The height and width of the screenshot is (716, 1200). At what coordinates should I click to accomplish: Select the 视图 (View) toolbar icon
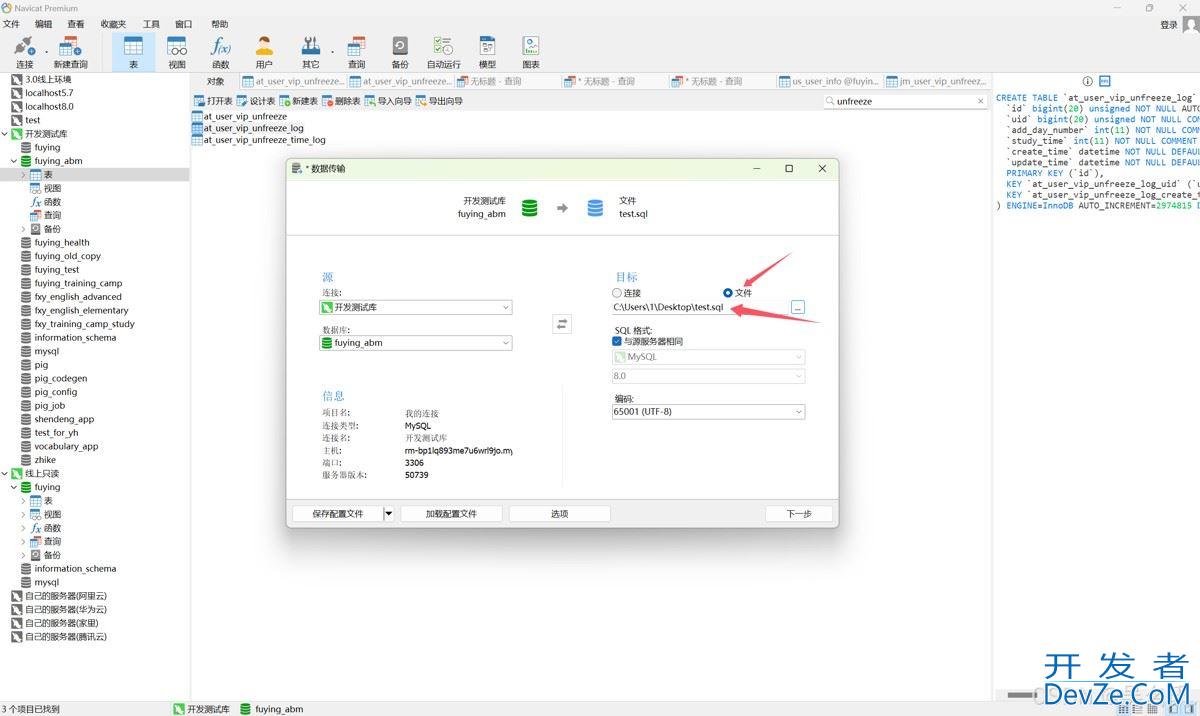[x=177, y=51]
